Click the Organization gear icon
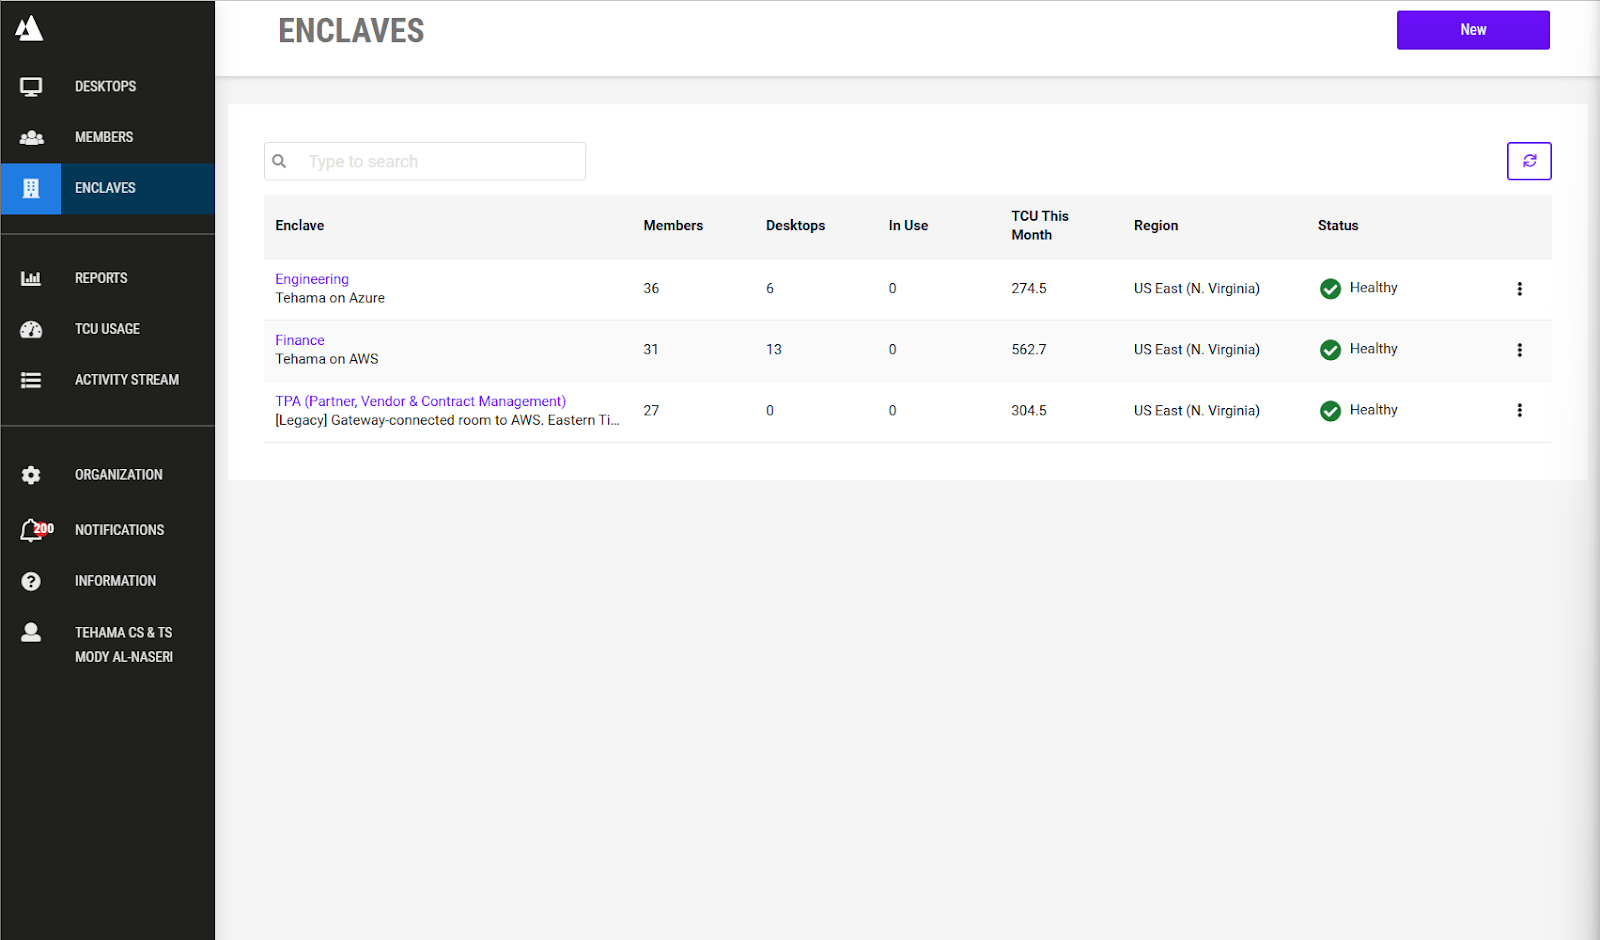This screenshot has height=940, width=1600. pos(31,476)
